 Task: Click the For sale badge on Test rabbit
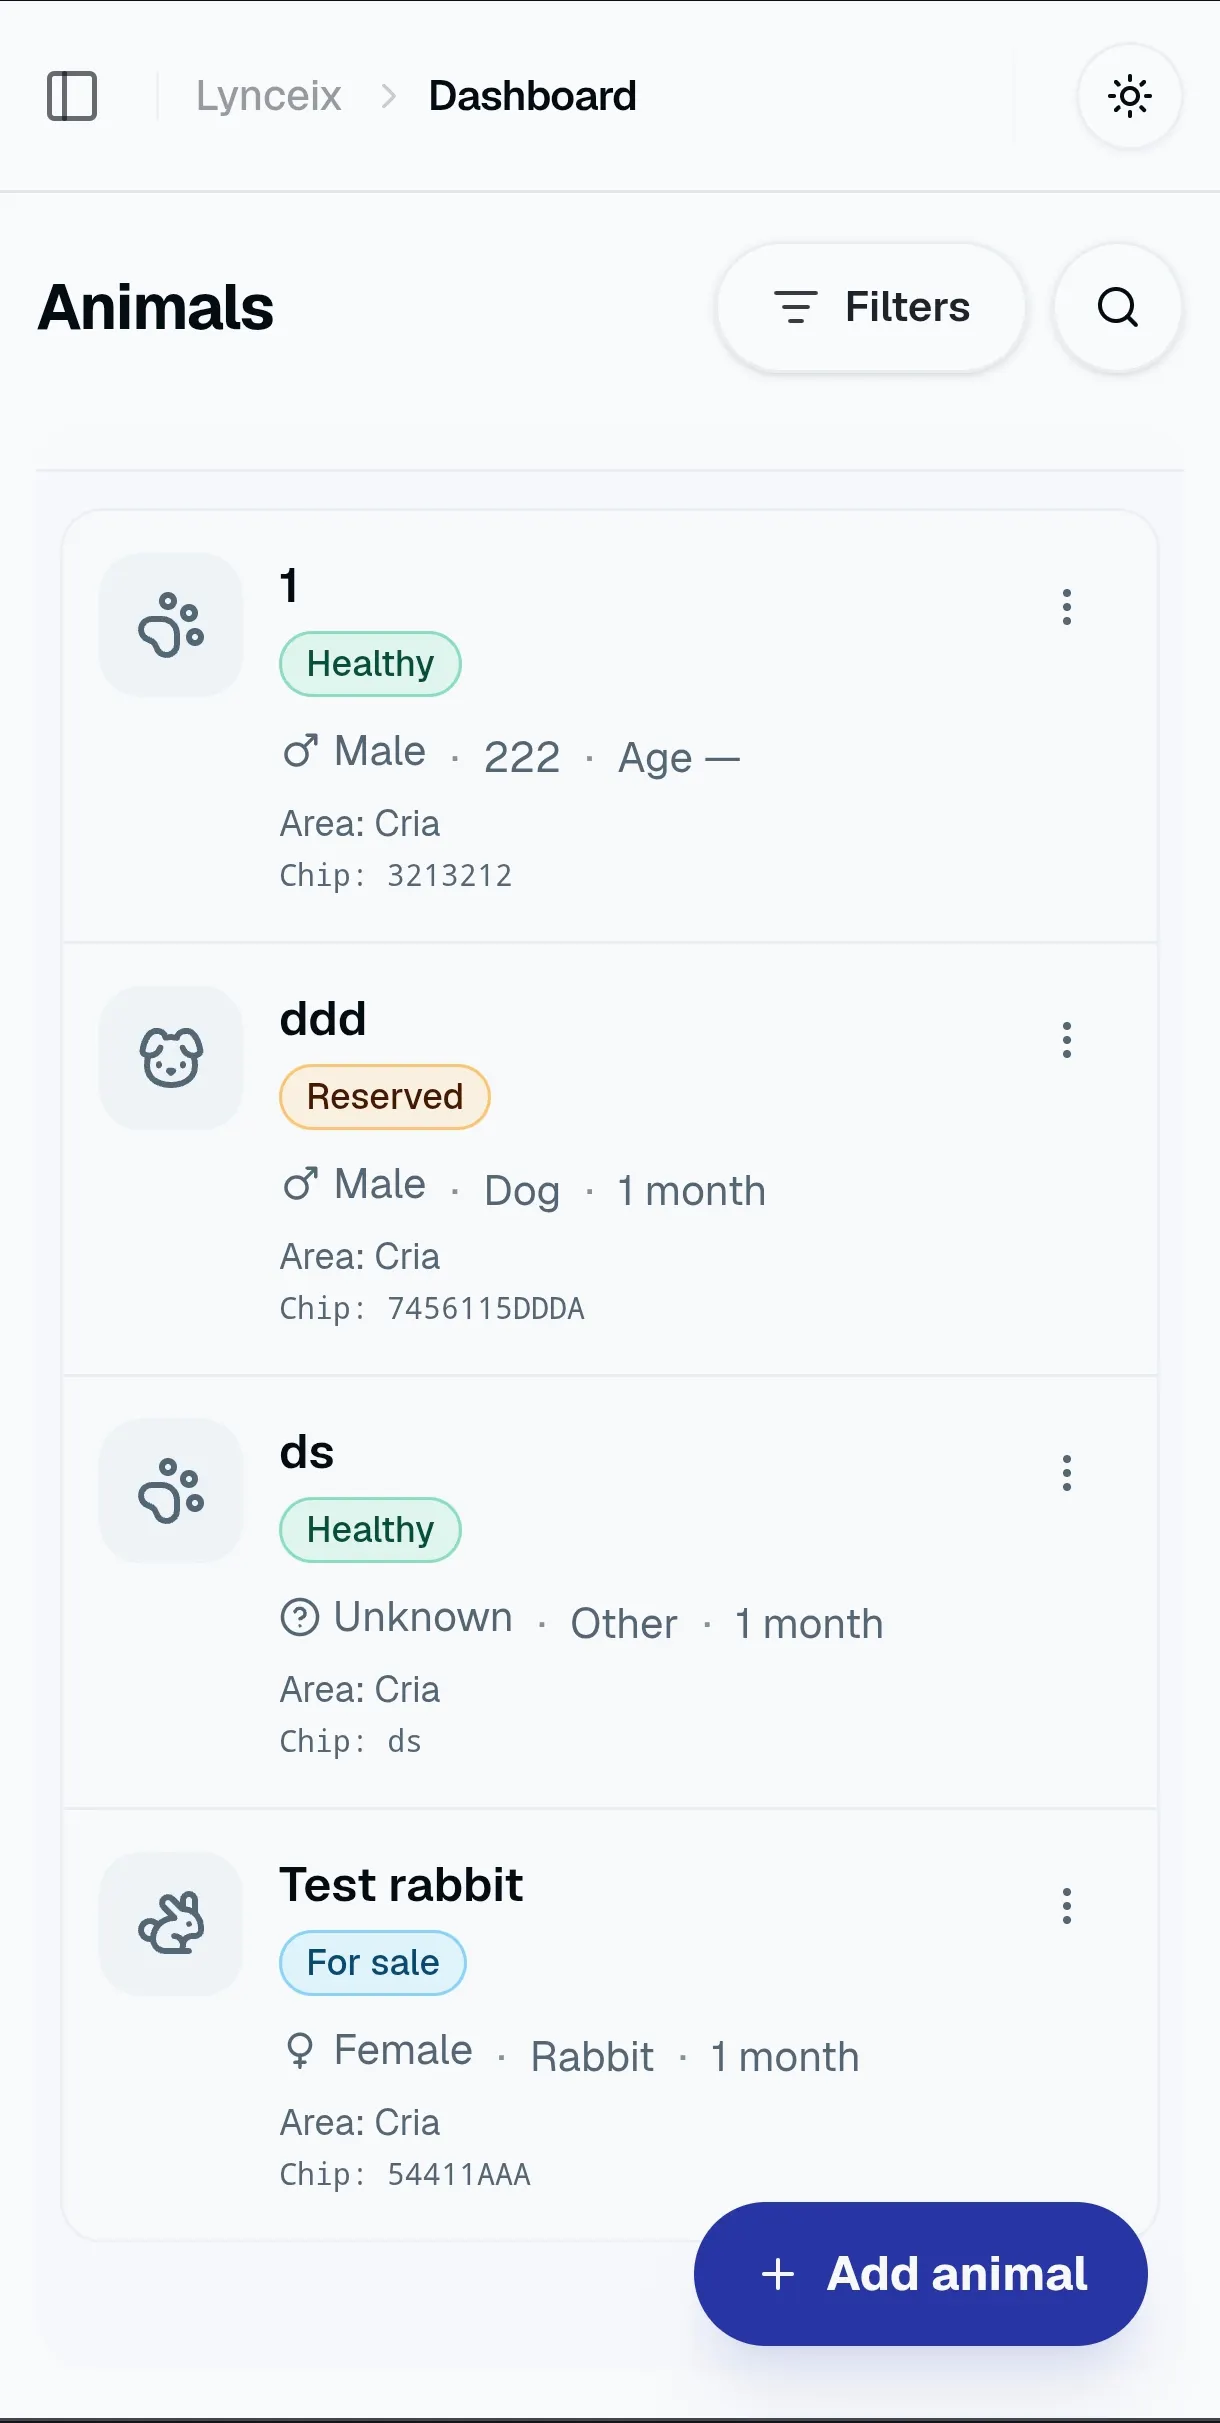(373, 1963)
